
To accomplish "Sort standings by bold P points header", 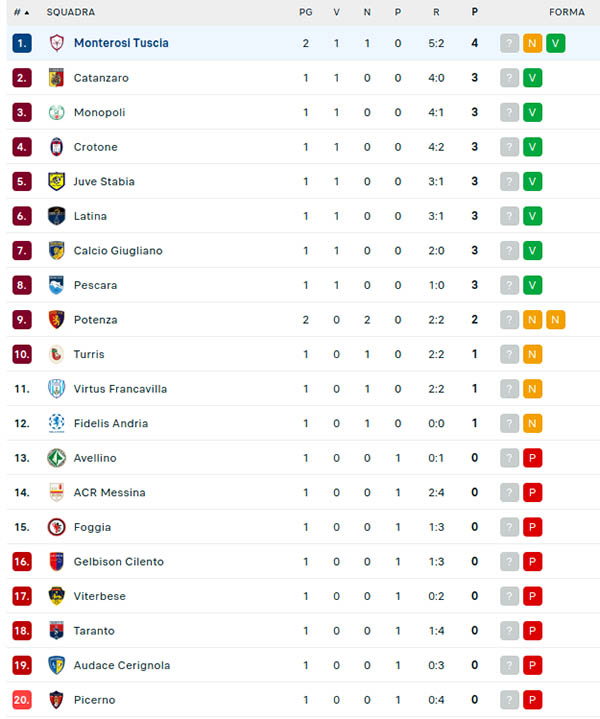I will point(475,12).
